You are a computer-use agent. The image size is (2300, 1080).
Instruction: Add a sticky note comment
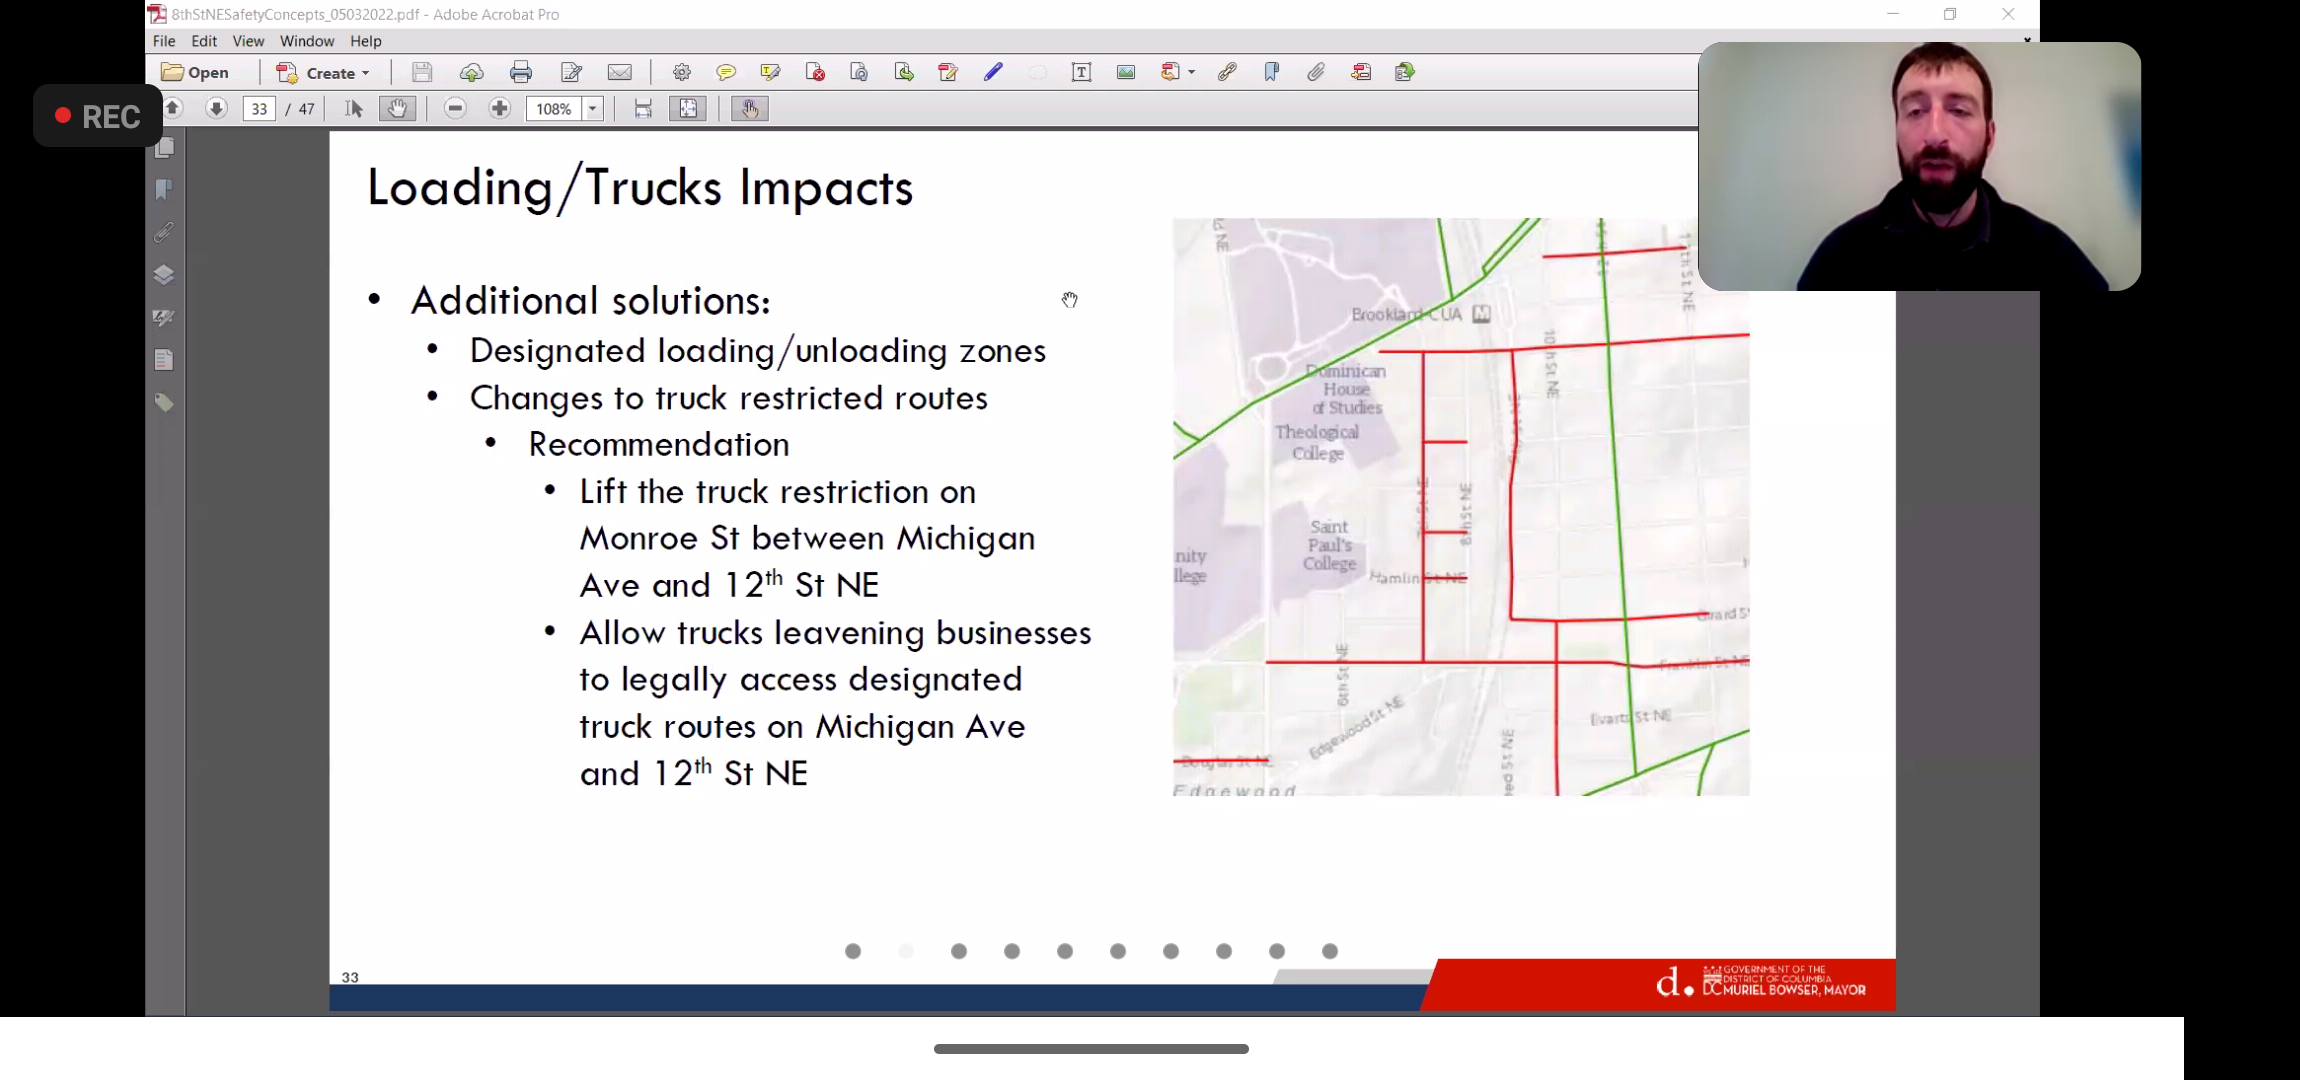[726, 72]
